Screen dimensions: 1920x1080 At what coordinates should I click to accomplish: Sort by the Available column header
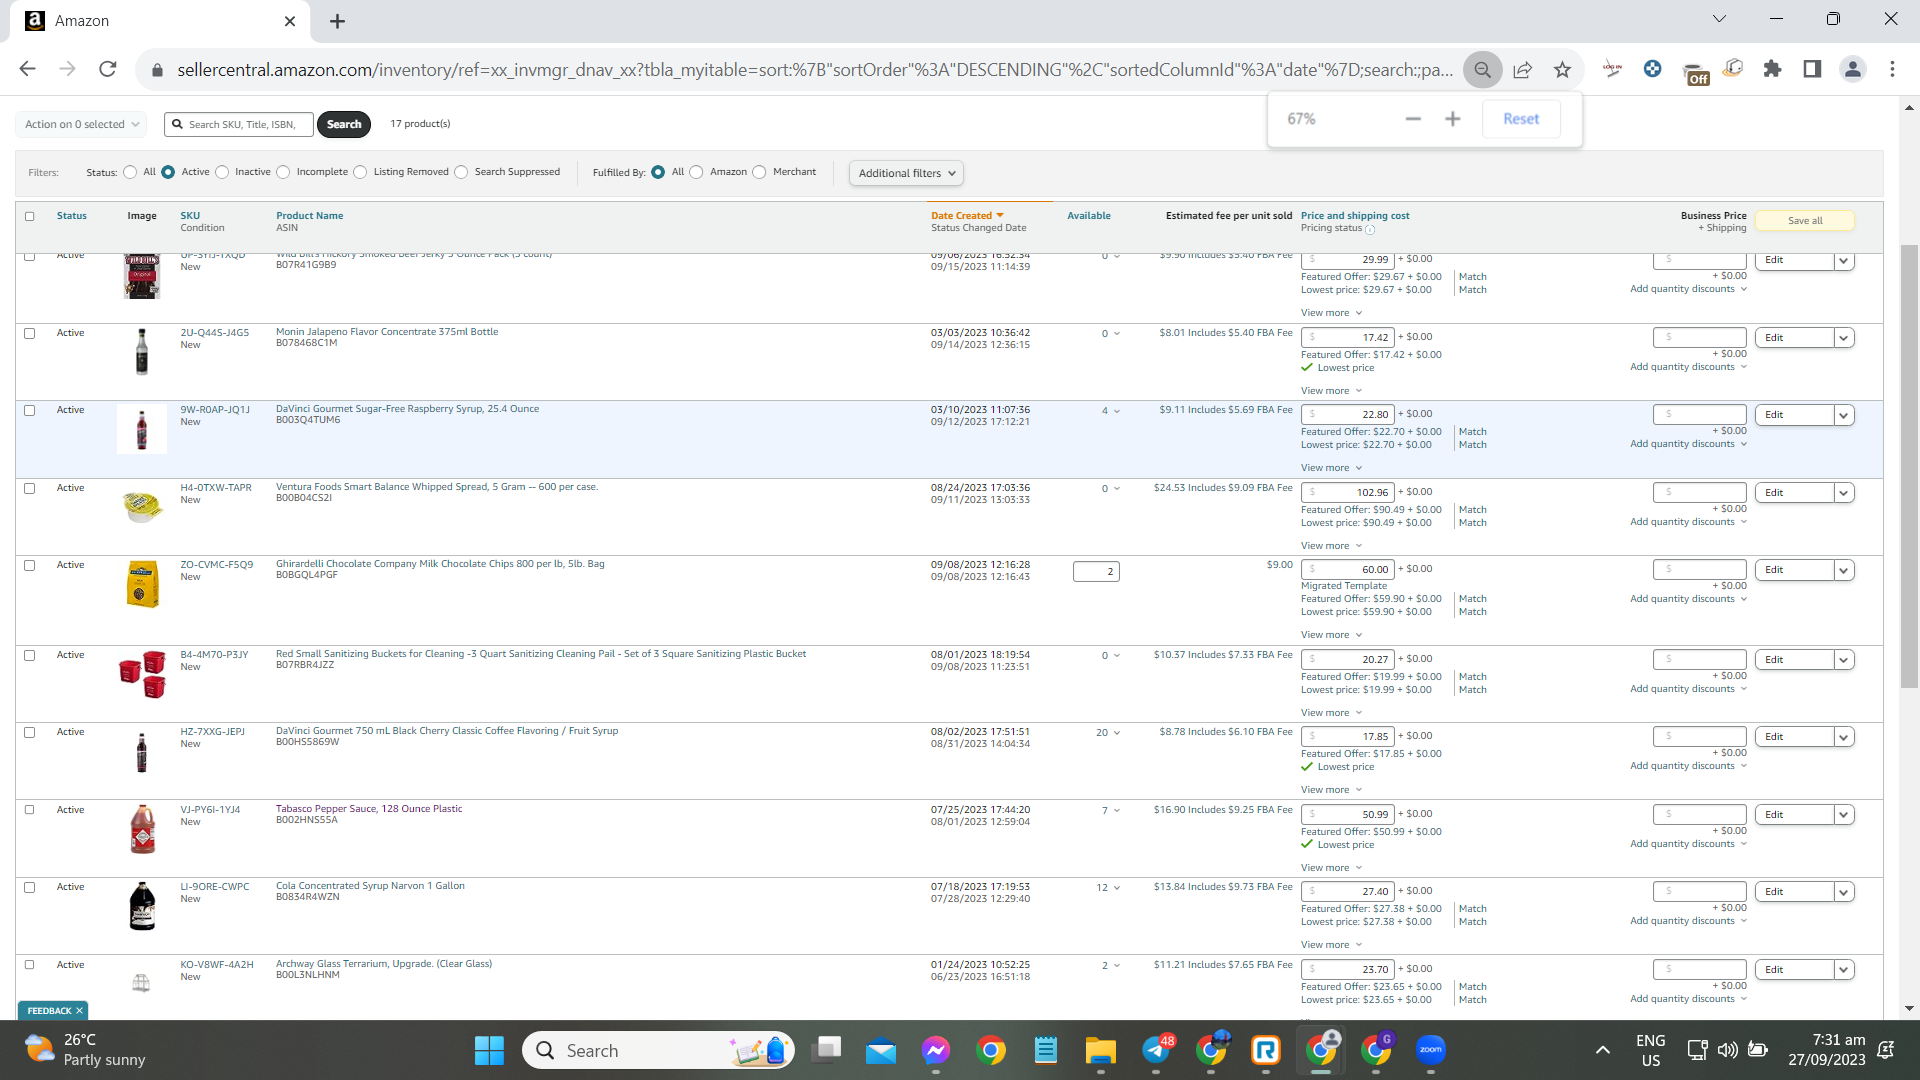pos(1089,216)
